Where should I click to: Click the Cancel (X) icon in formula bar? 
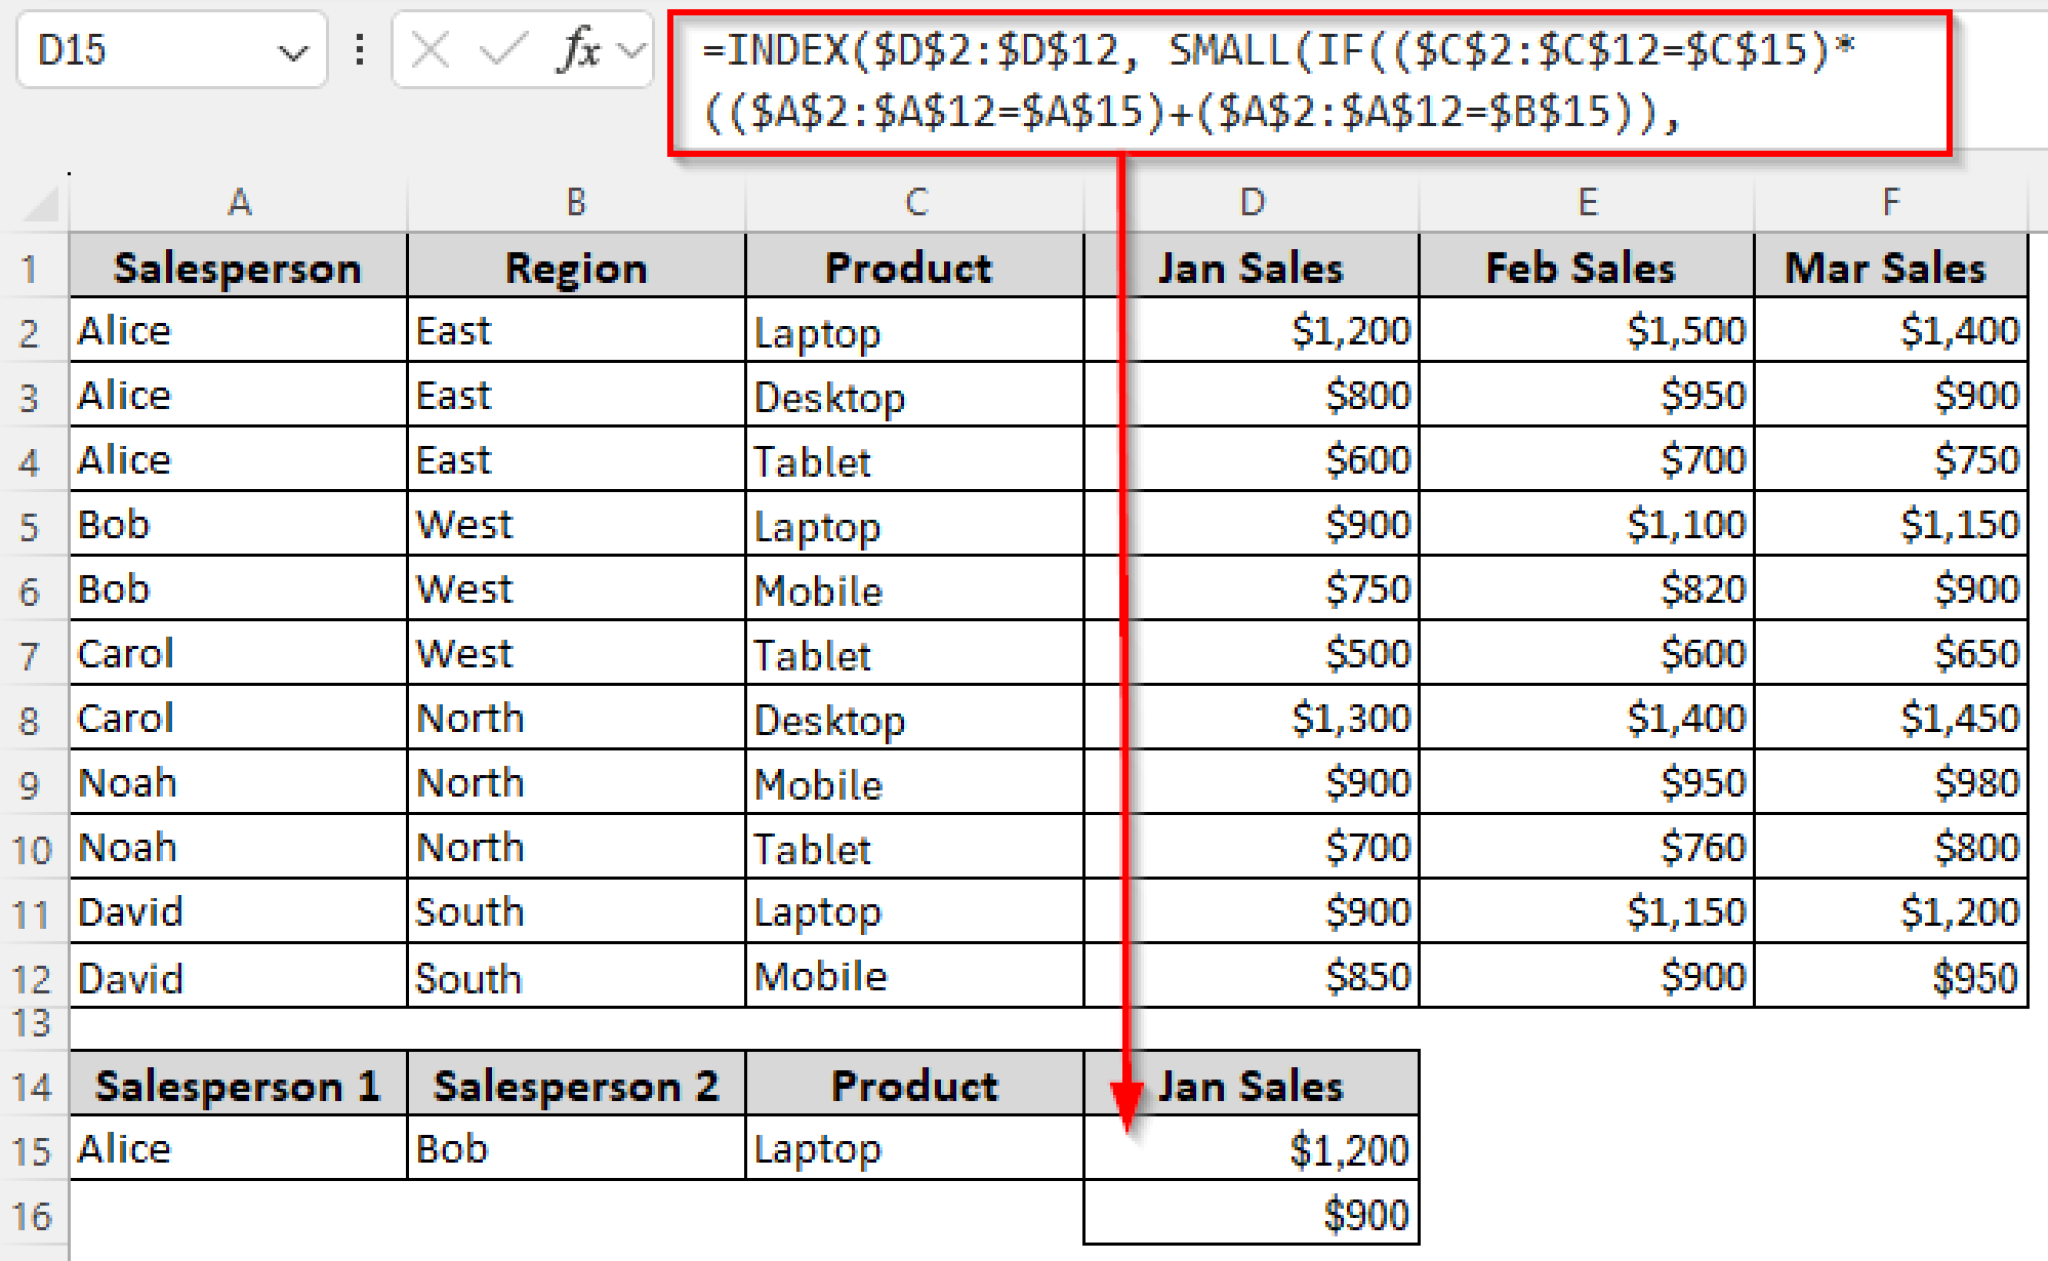(428, 50)
